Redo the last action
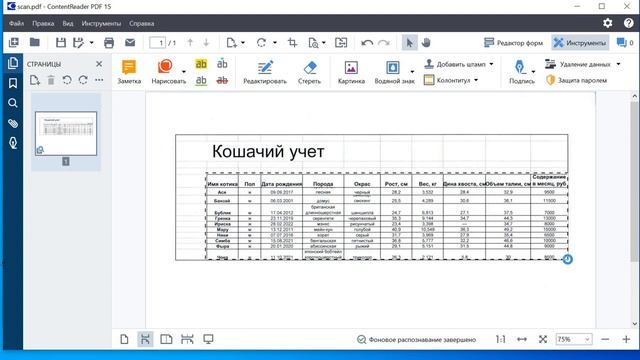640x360 pixels. (x=384, y=42)
